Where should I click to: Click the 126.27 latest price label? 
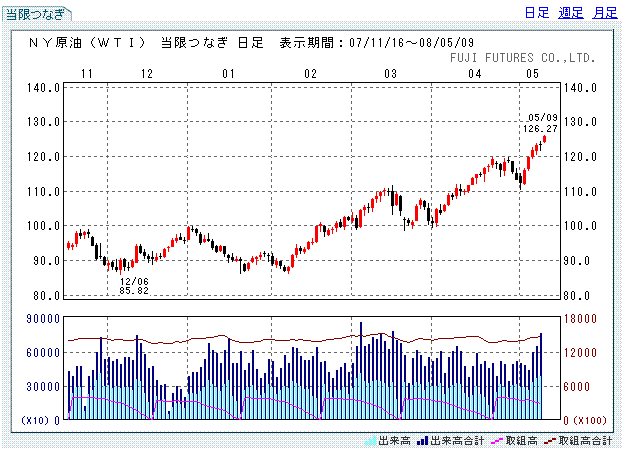coord(540,129)
